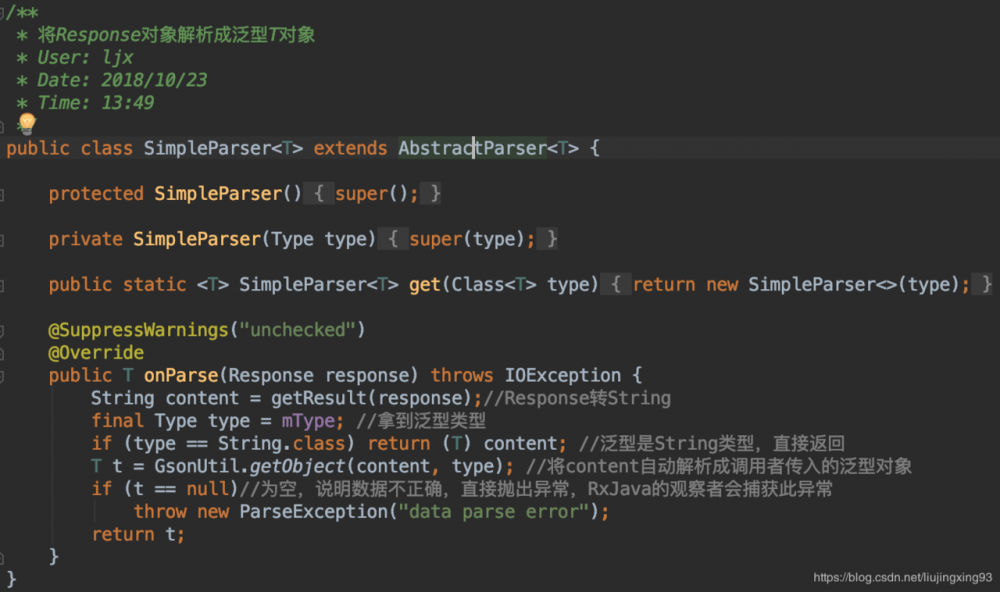Click the @Override annotation
The width and height of the screenshot is (1000, 592).
96,353
